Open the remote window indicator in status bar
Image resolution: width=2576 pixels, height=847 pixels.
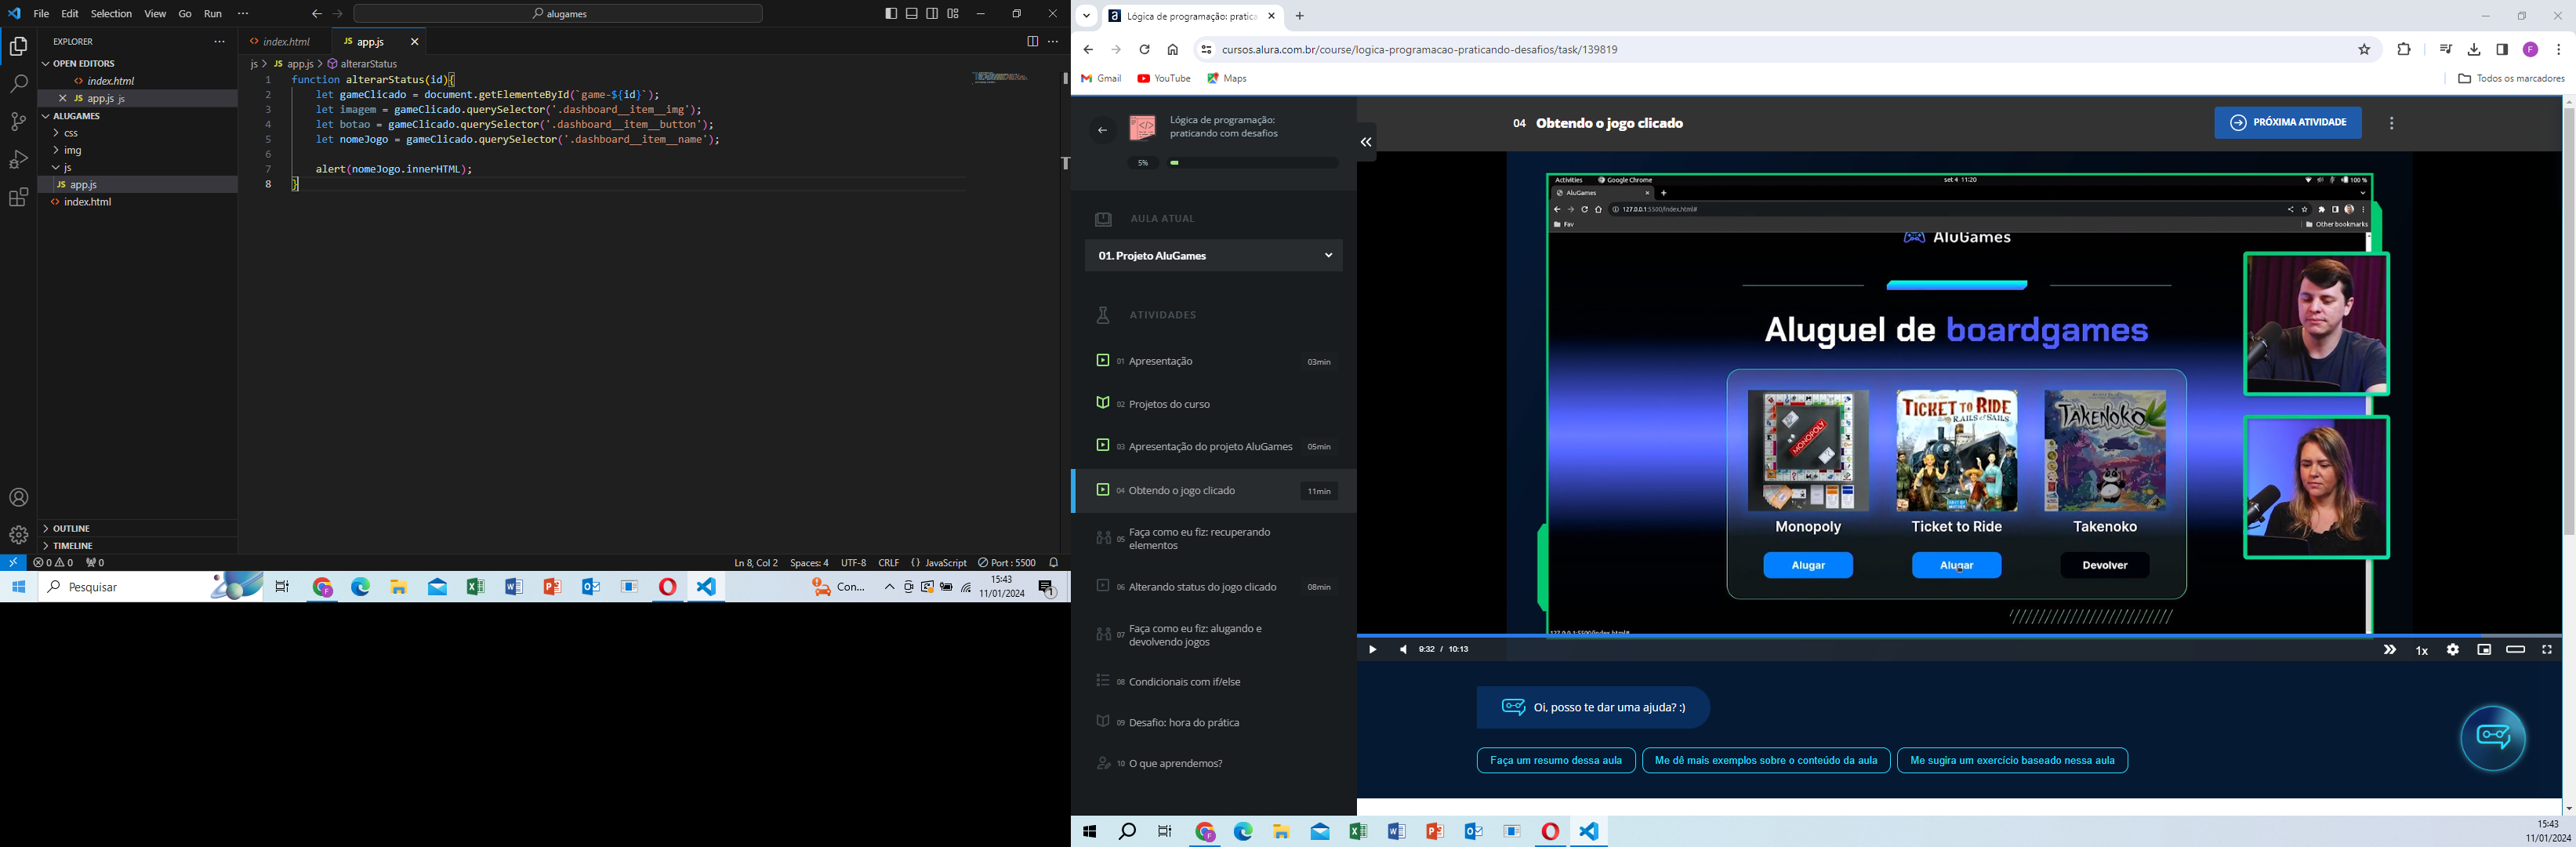tap(13, 563)
